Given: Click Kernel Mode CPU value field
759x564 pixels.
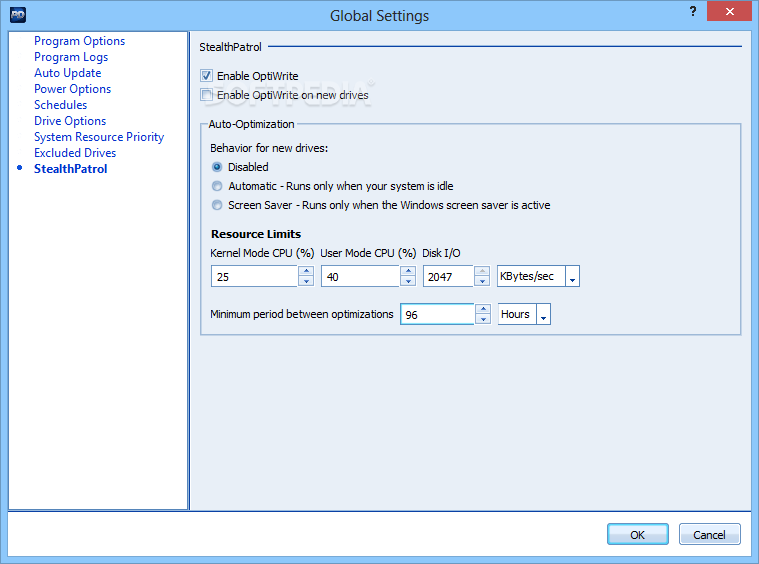Looking at the screenshot, I should [254, 276].
